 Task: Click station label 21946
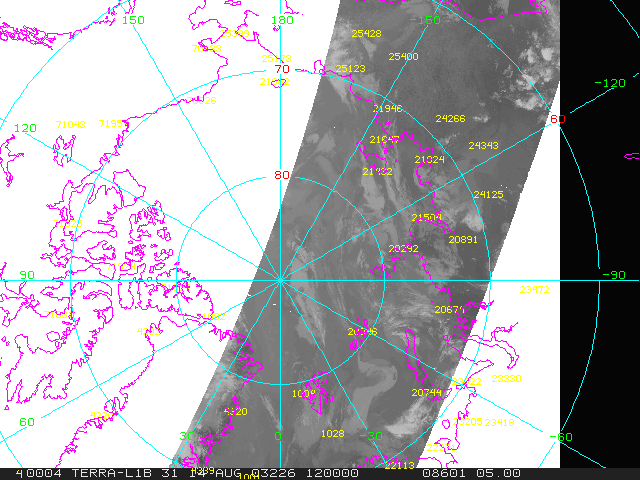pos(387,109)
